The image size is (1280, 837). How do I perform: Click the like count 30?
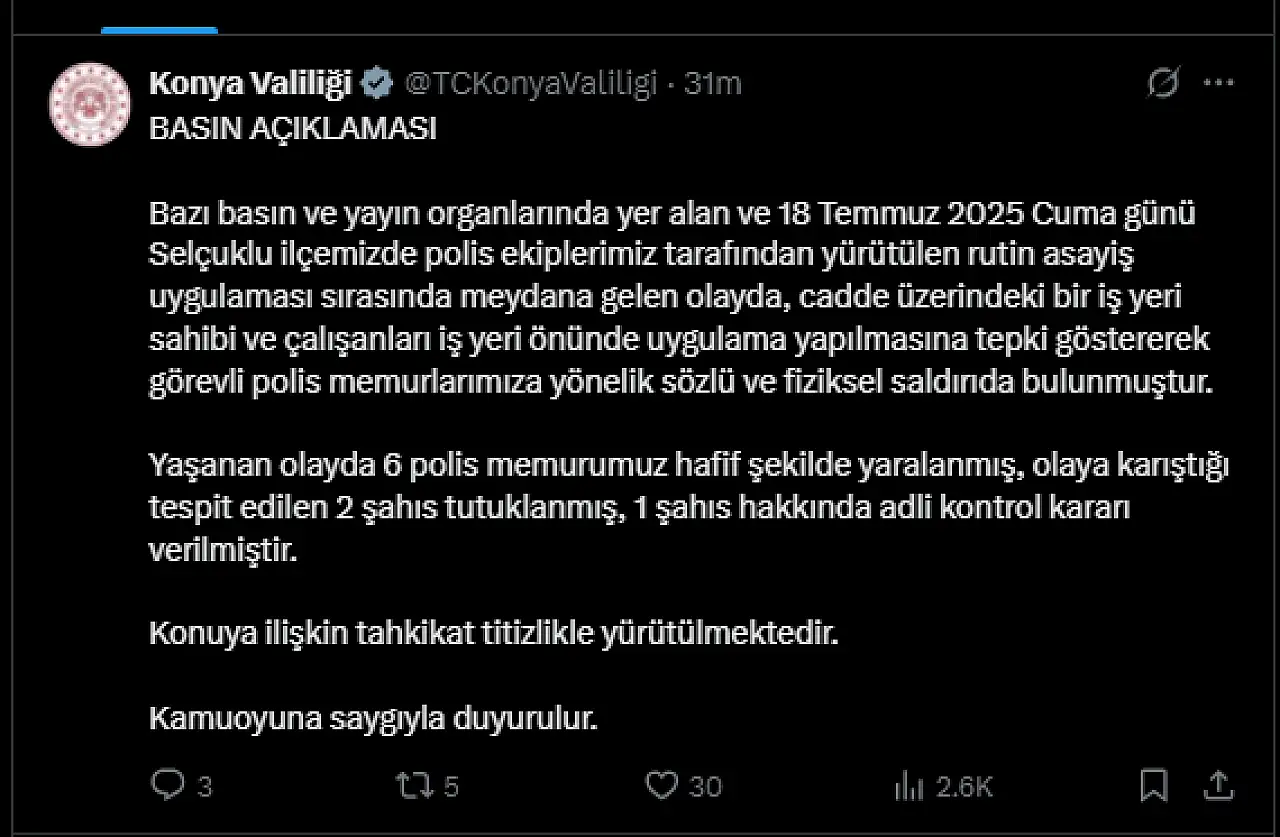(x=705, y=787)
